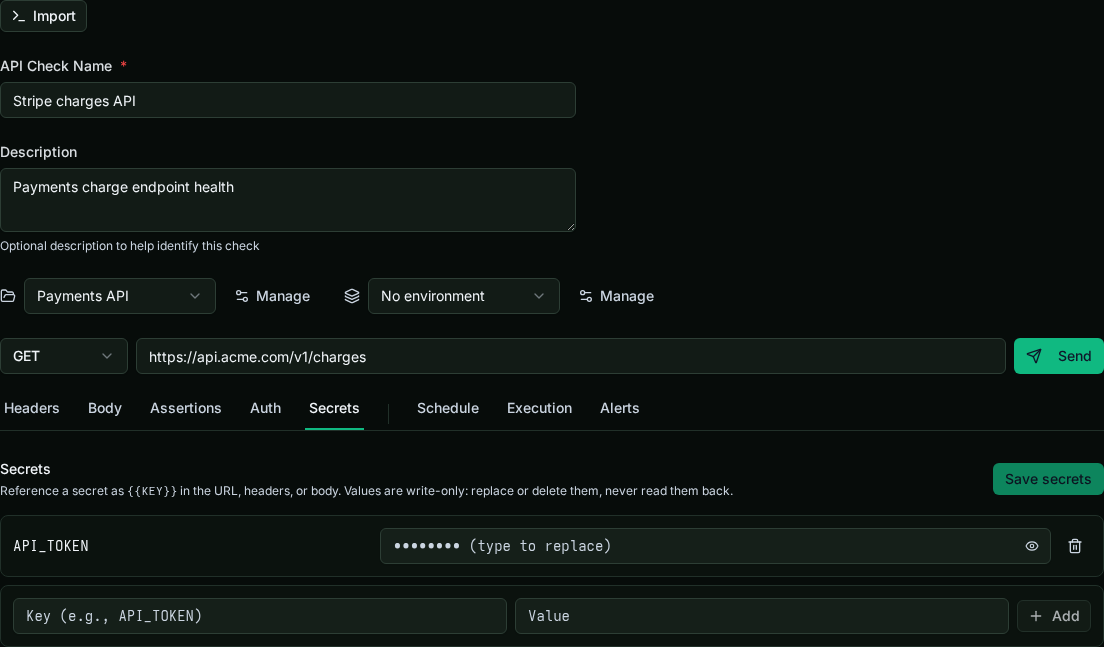1104x647 pixels.
Task: Click the request URL field
Action: [x=570, y=356]
